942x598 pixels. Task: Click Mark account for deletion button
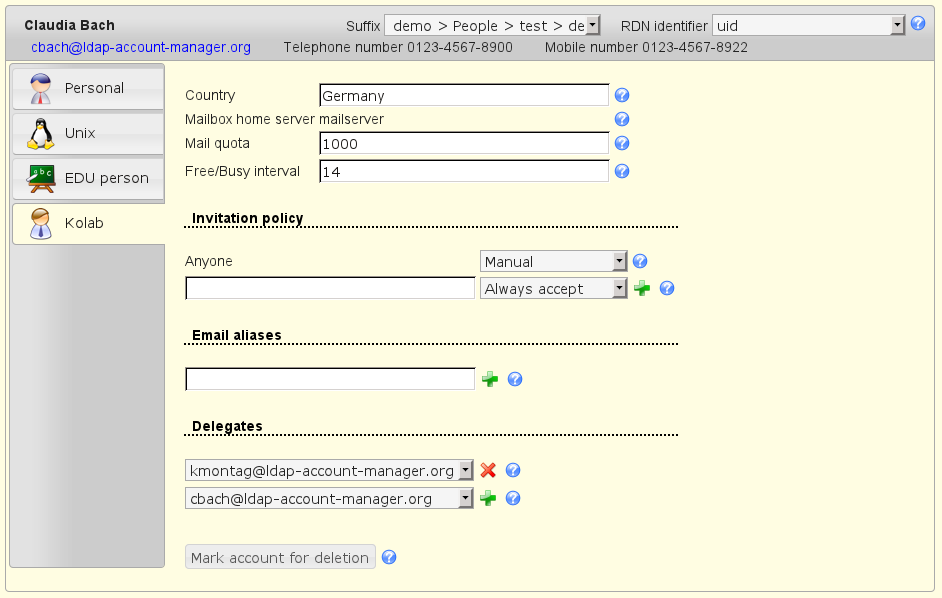pyautogui.click(x=280, y=558)
